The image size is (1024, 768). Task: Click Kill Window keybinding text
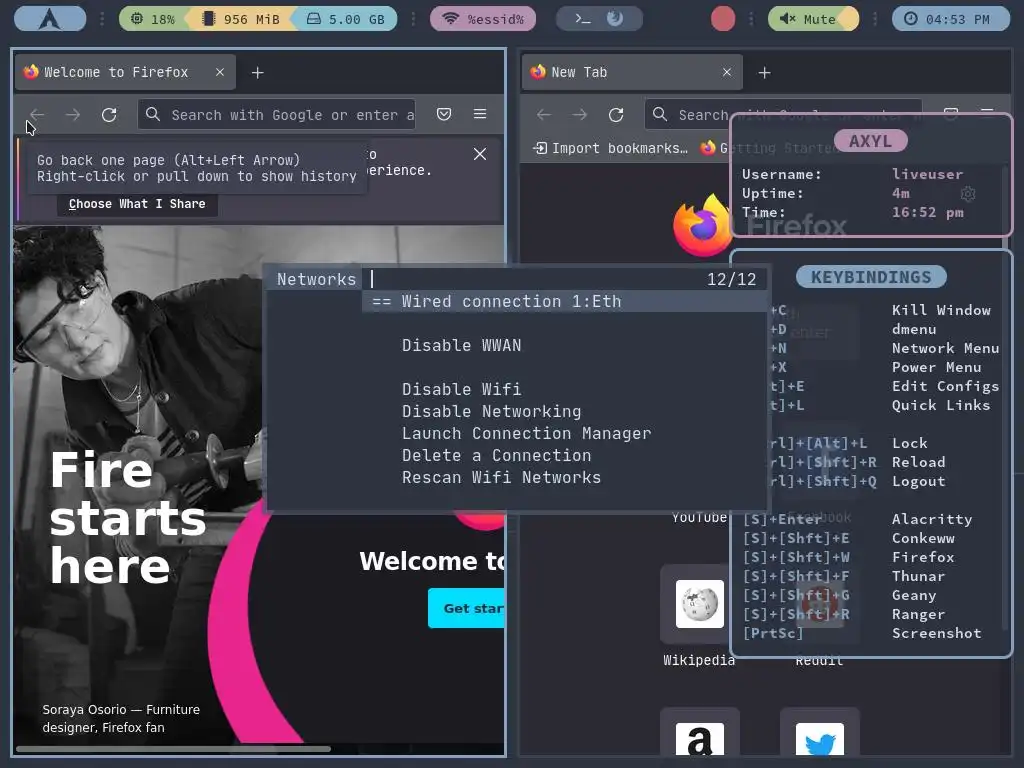click(941, 310)
